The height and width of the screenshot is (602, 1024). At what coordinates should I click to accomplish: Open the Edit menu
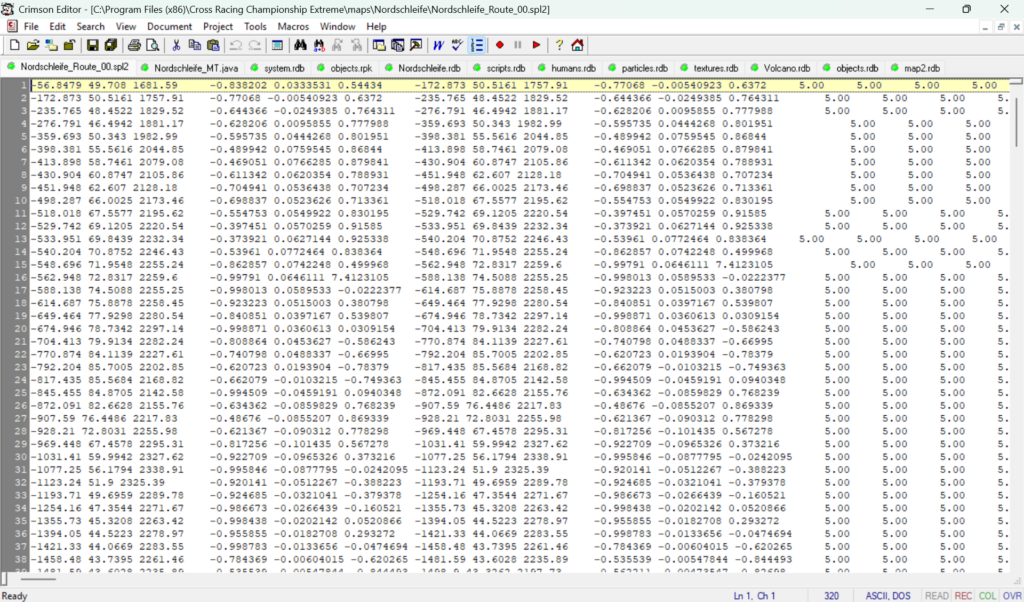[57, 27]
